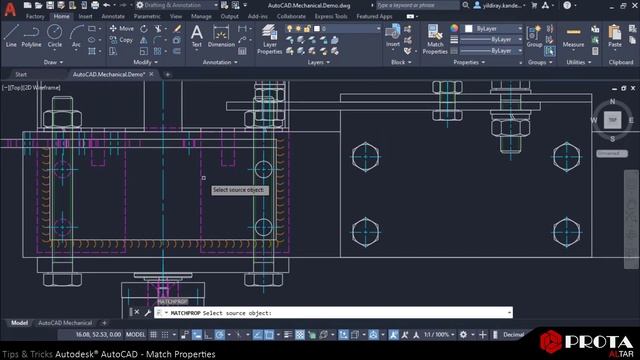Switch to the Start document tab
Image resolution: width=640 pixels, height=360 pixels.
coord(21,74)
